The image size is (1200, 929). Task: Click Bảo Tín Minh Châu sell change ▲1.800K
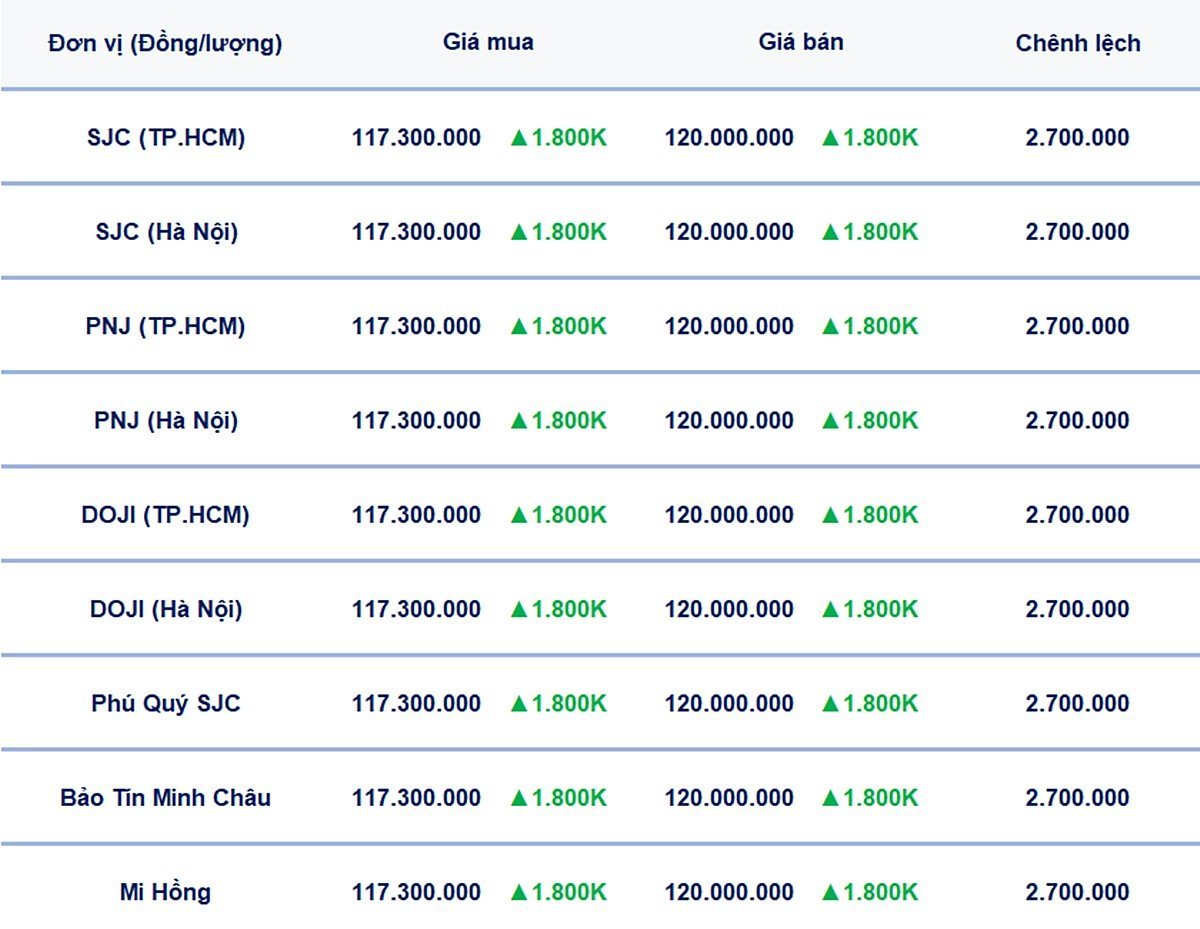pos(870,798)
